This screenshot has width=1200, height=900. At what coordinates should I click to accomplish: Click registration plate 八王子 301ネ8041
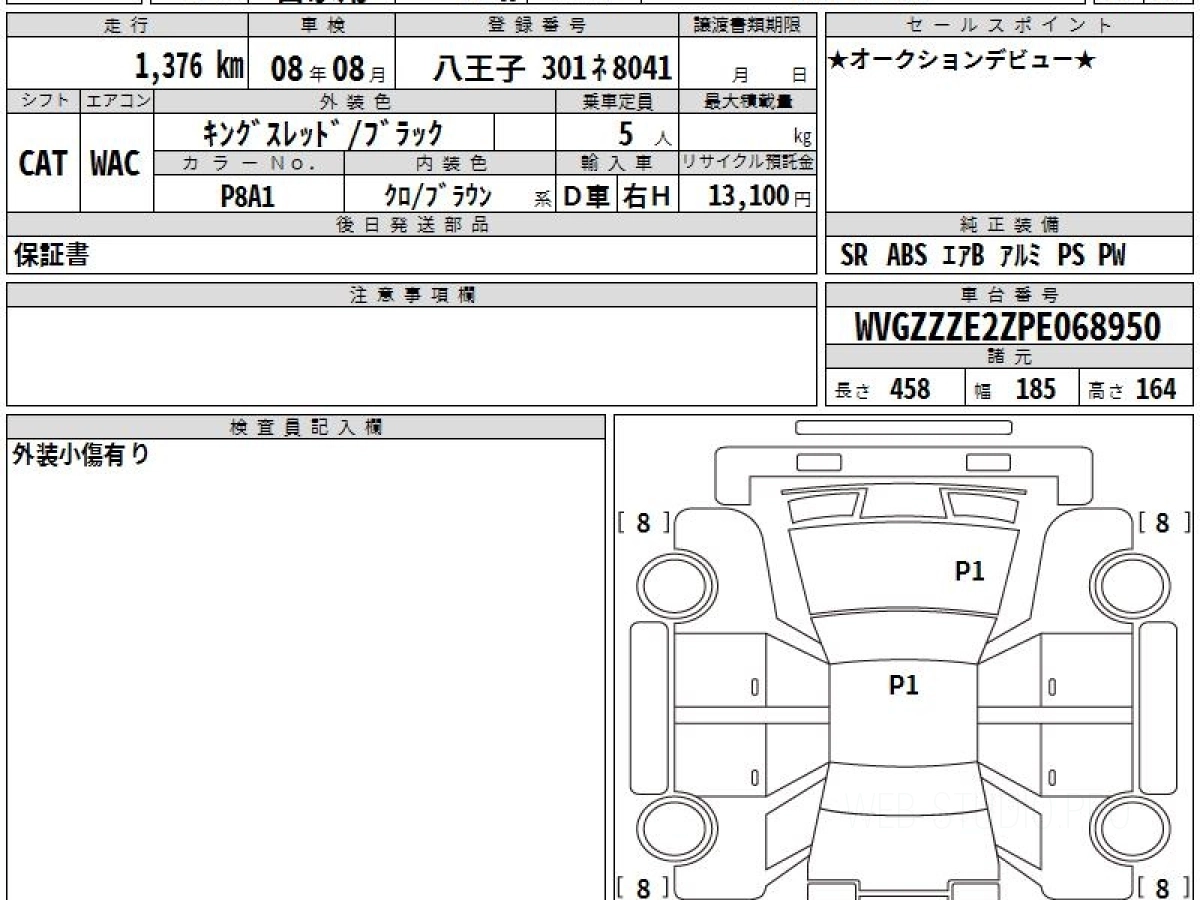click(x=551, y=68)
